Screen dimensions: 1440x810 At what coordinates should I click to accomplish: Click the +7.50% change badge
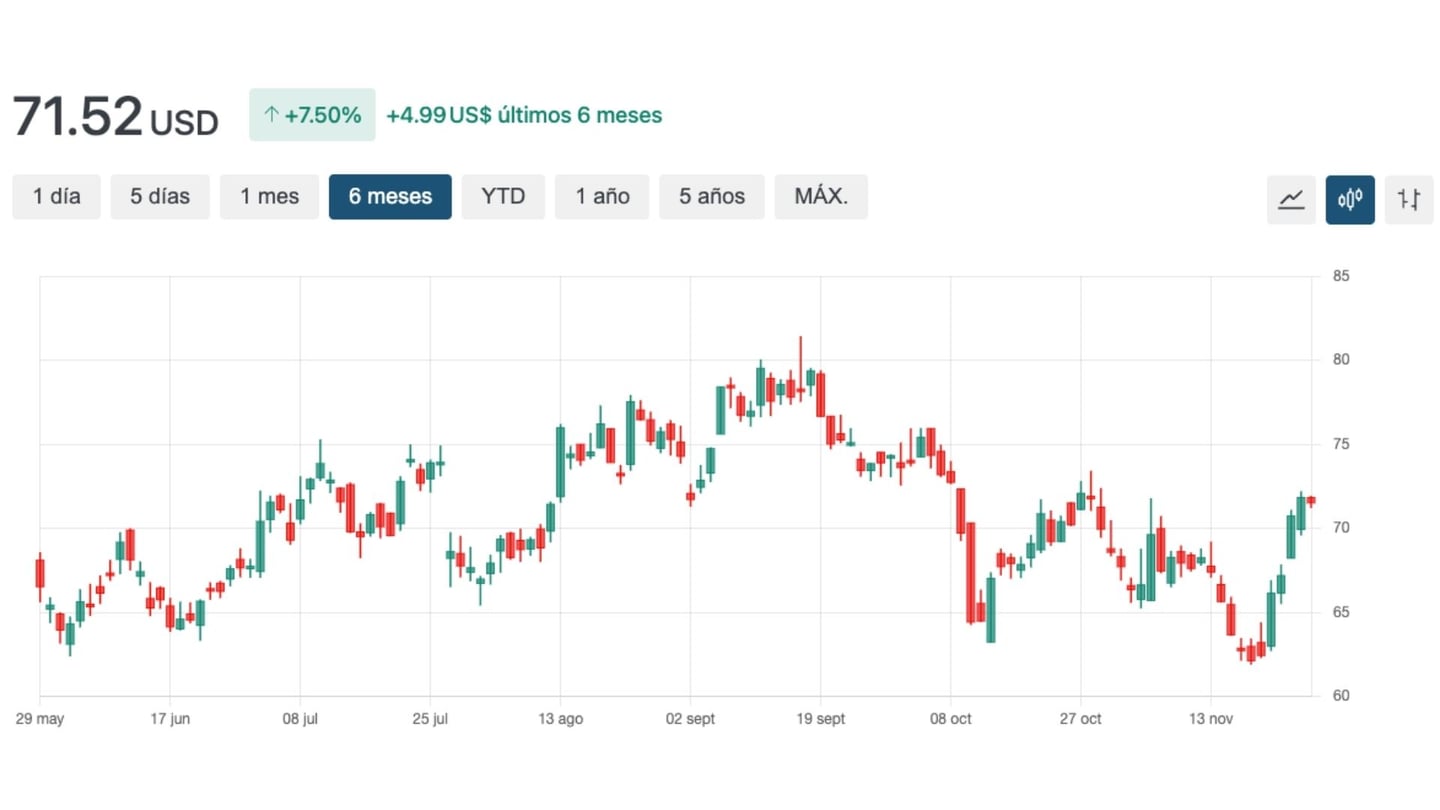[312, 115]
